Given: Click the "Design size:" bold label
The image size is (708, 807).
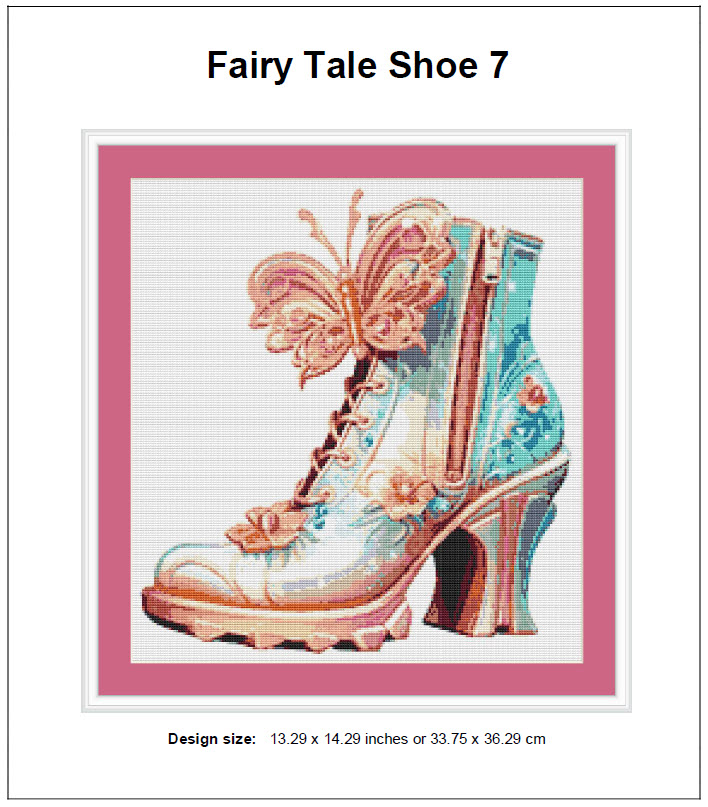Looking at the screenshot, I should [x=212, y=739].
